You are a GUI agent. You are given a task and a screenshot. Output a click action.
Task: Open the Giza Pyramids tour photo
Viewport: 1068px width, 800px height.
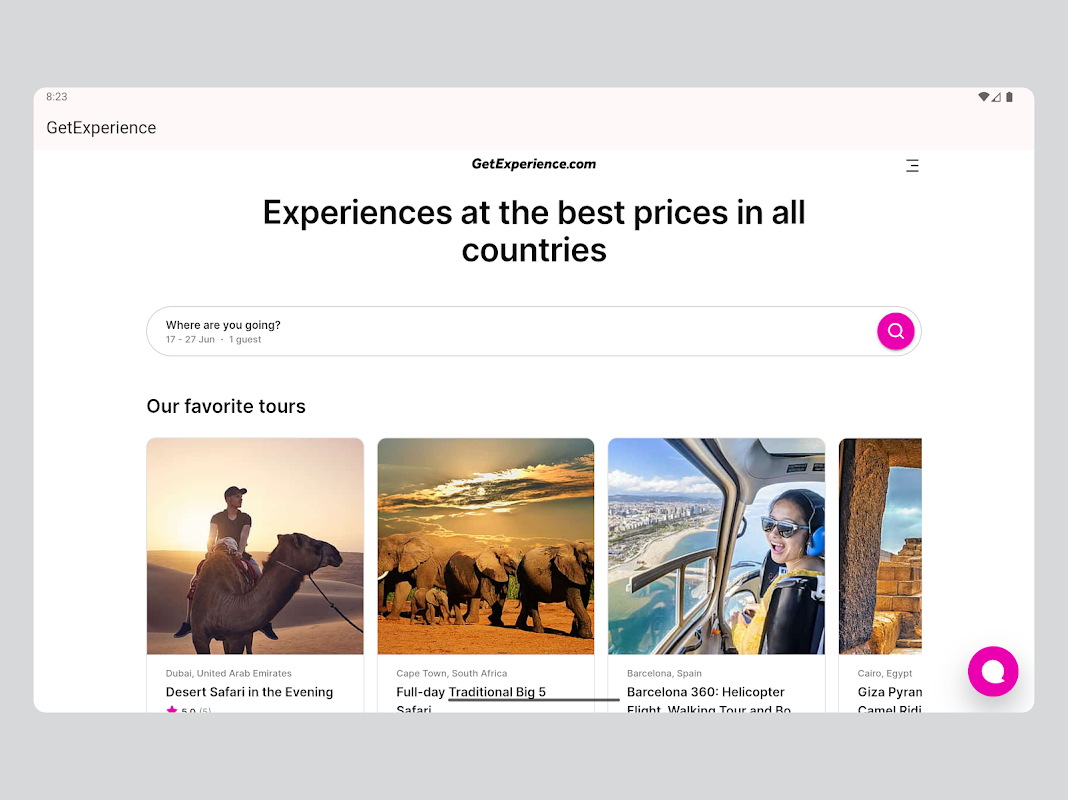click(x=880, y=546)
